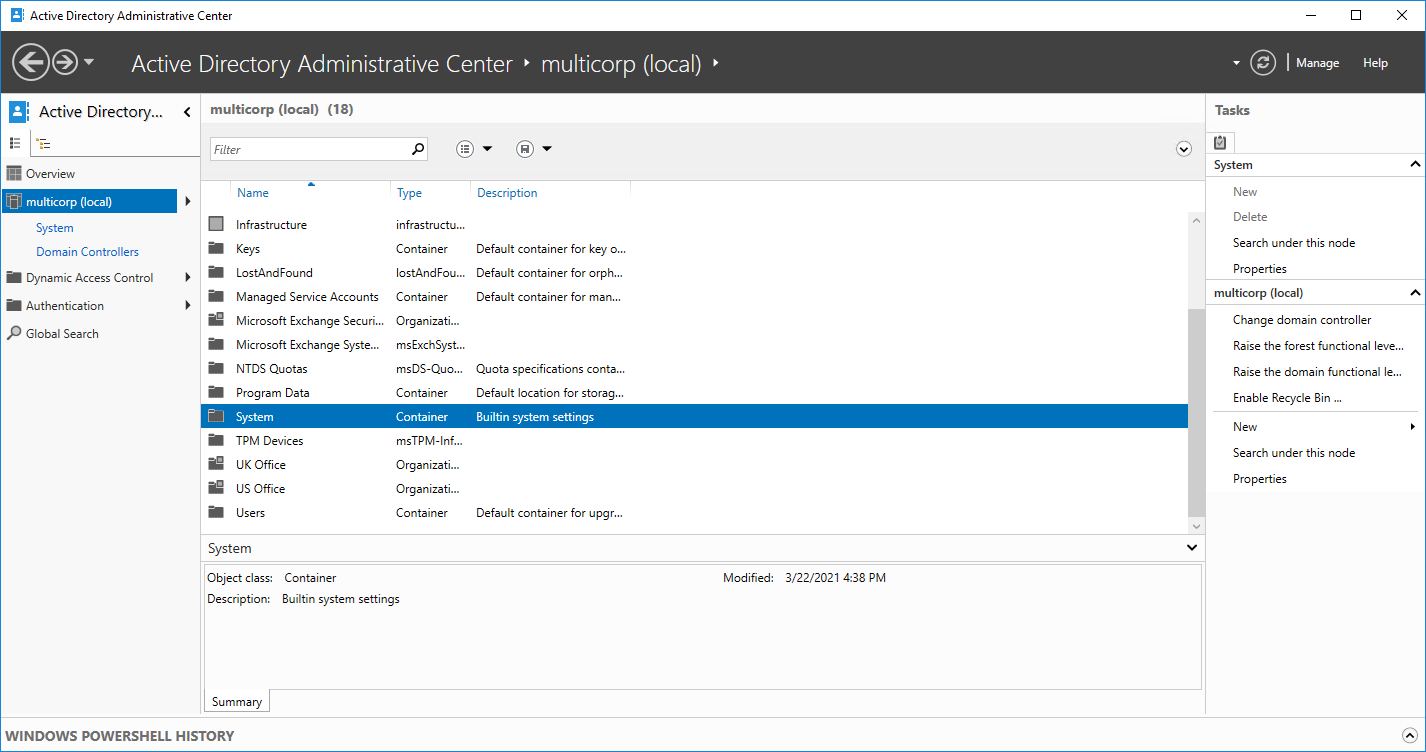The image size is (1426, 752).
Task: Open the System child node in navigation
Action: coord(55,228)
